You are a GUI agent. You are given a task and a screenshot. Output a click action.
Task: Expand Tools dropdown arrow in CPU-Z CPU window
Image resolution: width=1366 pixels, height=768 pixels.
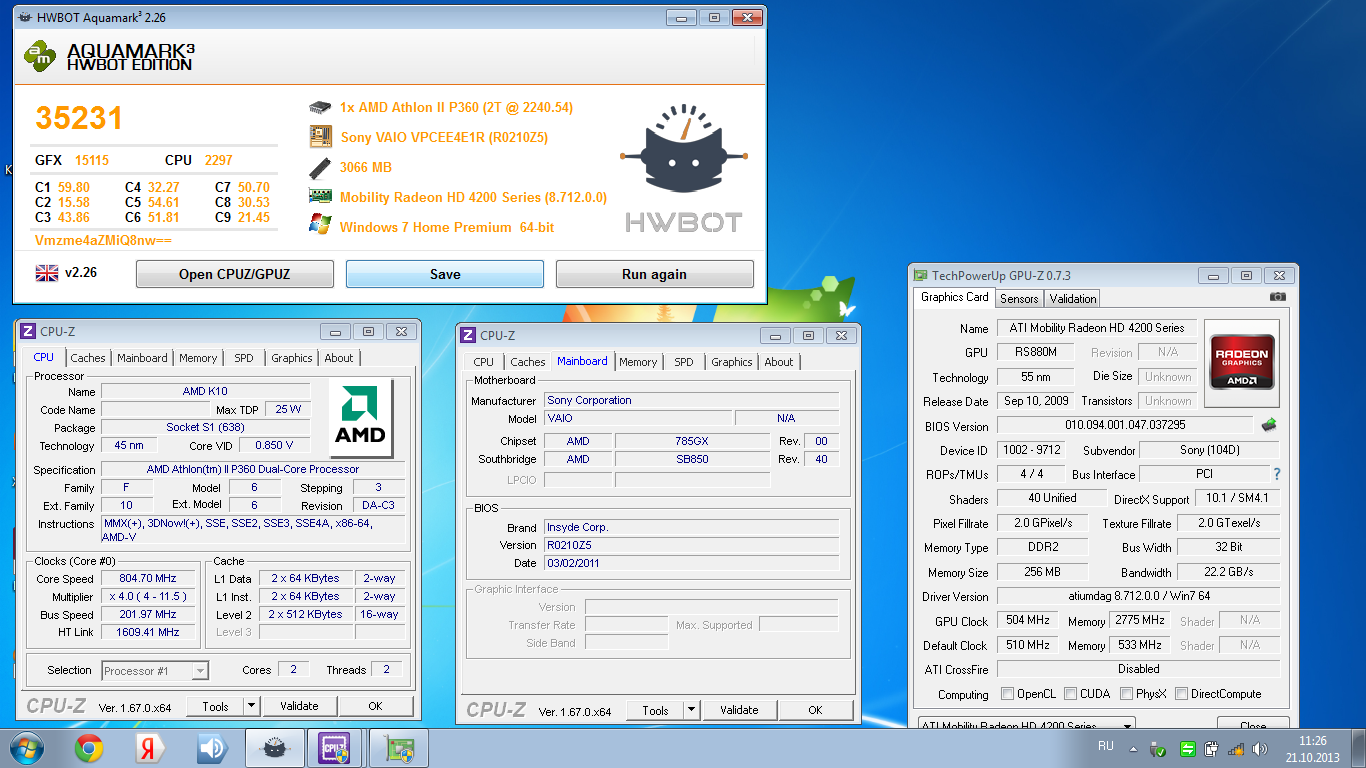click(251, 706)
